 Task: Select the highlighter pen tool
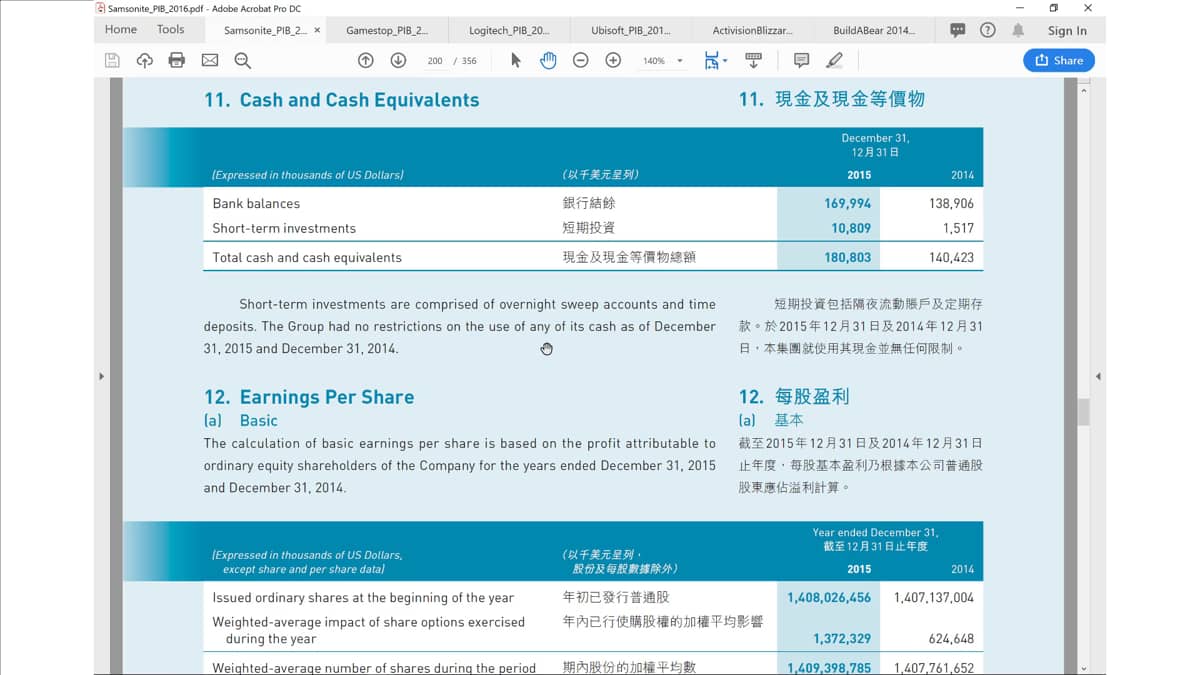tap(835, 60)
